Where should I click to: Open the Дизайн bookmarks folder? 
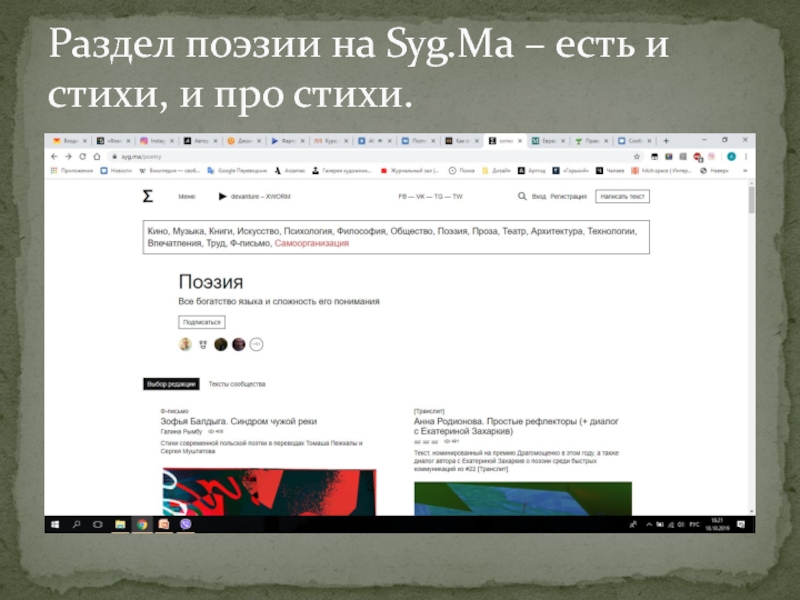tap(496, 171)
